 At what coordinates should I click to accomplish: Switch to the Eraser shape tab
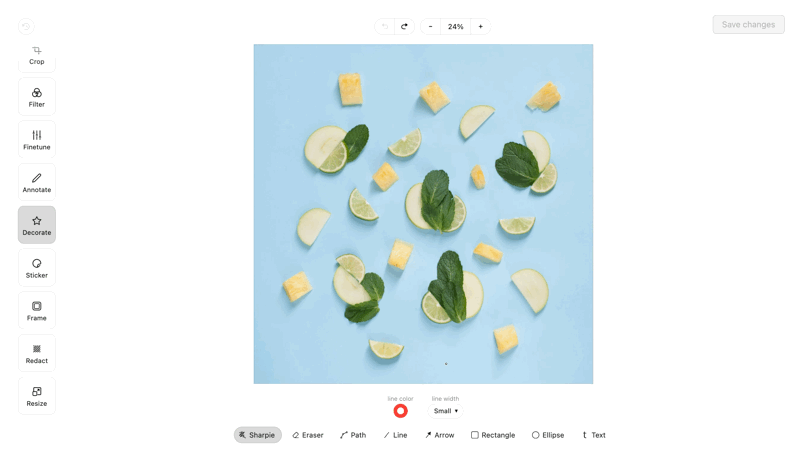coord(308,435)
